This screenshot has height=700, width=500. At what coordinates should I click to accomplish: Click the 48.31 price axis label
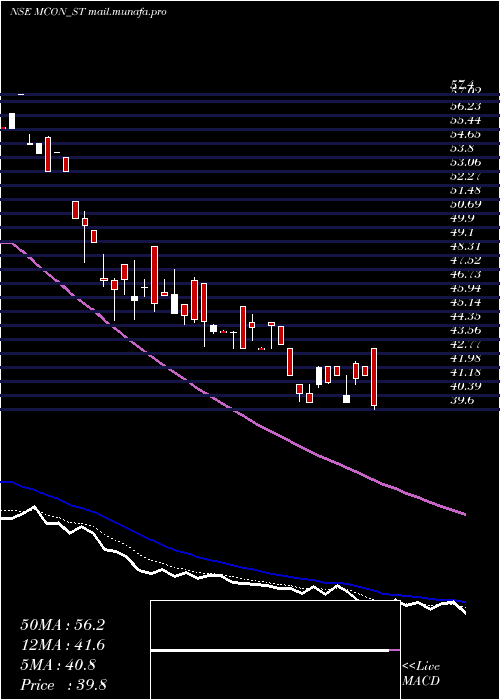point(466,246)
